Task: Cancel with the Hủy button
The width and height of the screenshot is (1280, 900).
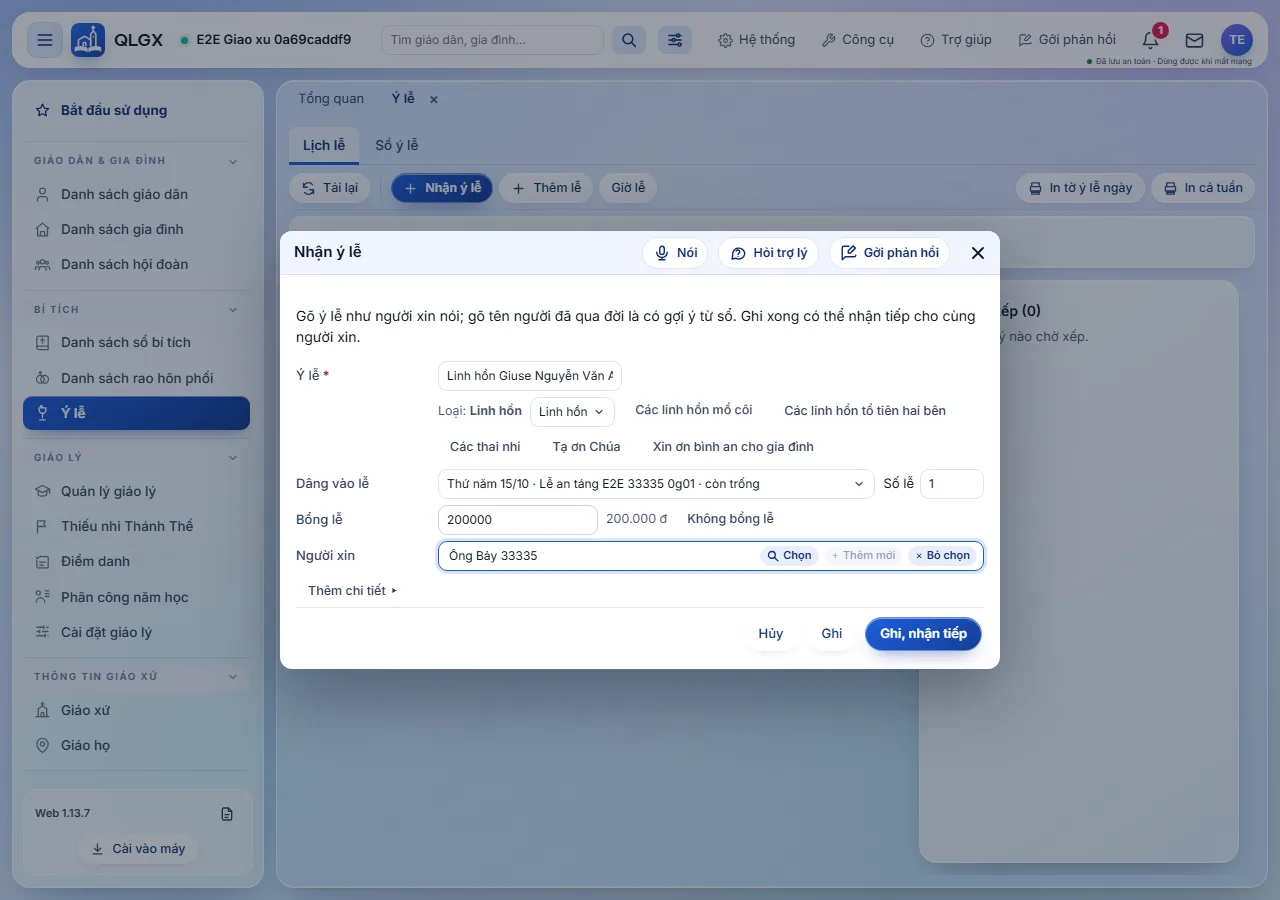Action: [x=771, y=634]
